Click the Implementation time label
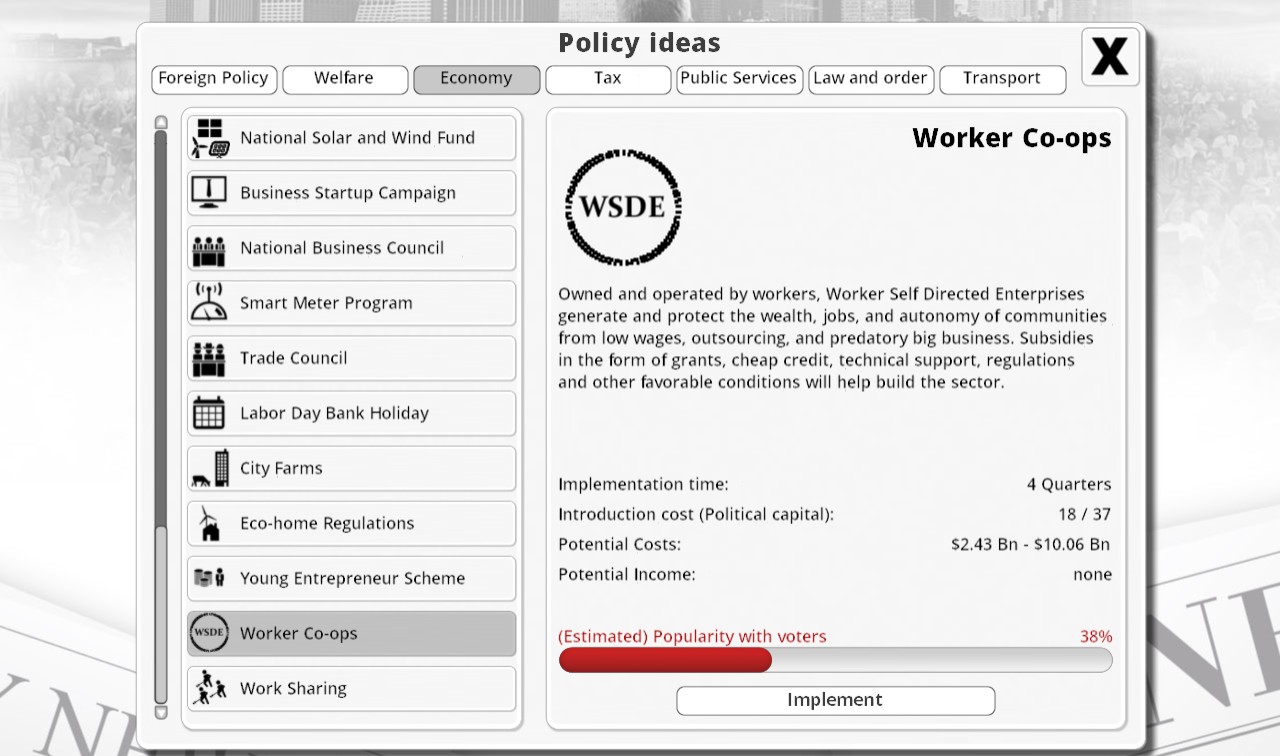 644,485
